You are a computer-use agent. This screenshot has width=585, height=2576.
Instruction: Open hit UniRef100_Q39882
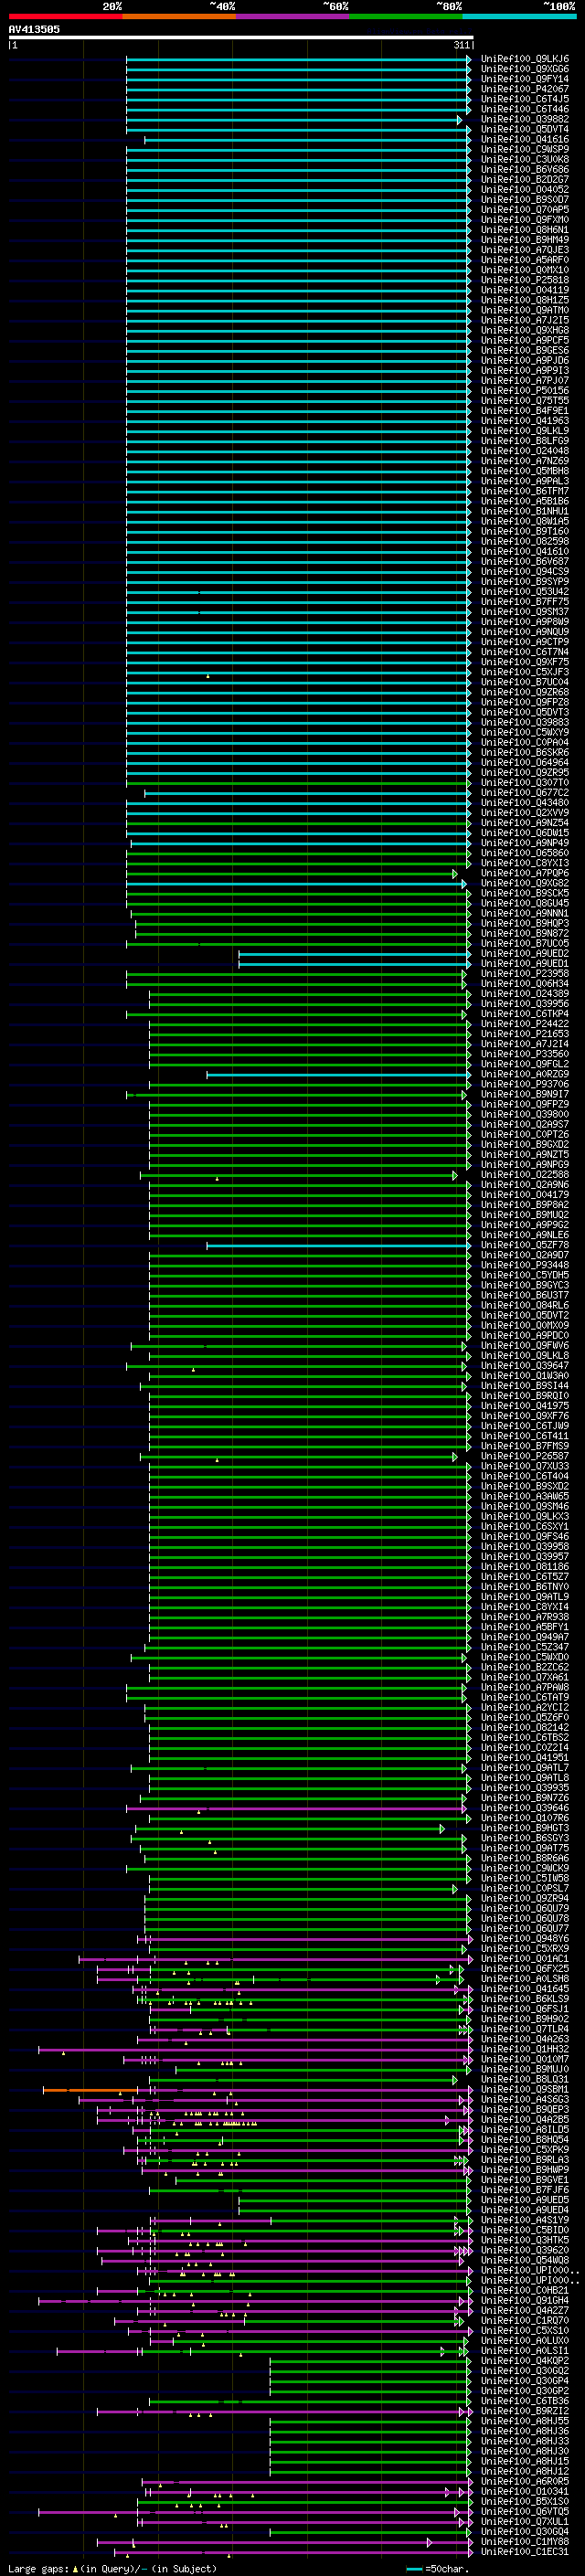click(525, 119)
